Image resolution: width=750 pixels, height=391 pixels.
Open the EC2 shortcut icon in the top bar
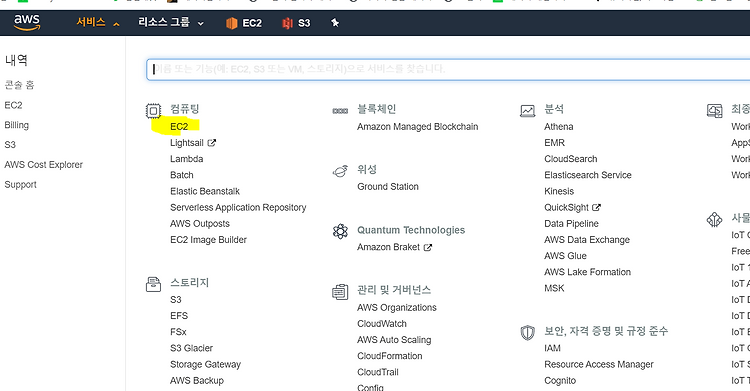click(x=232, y=23)
